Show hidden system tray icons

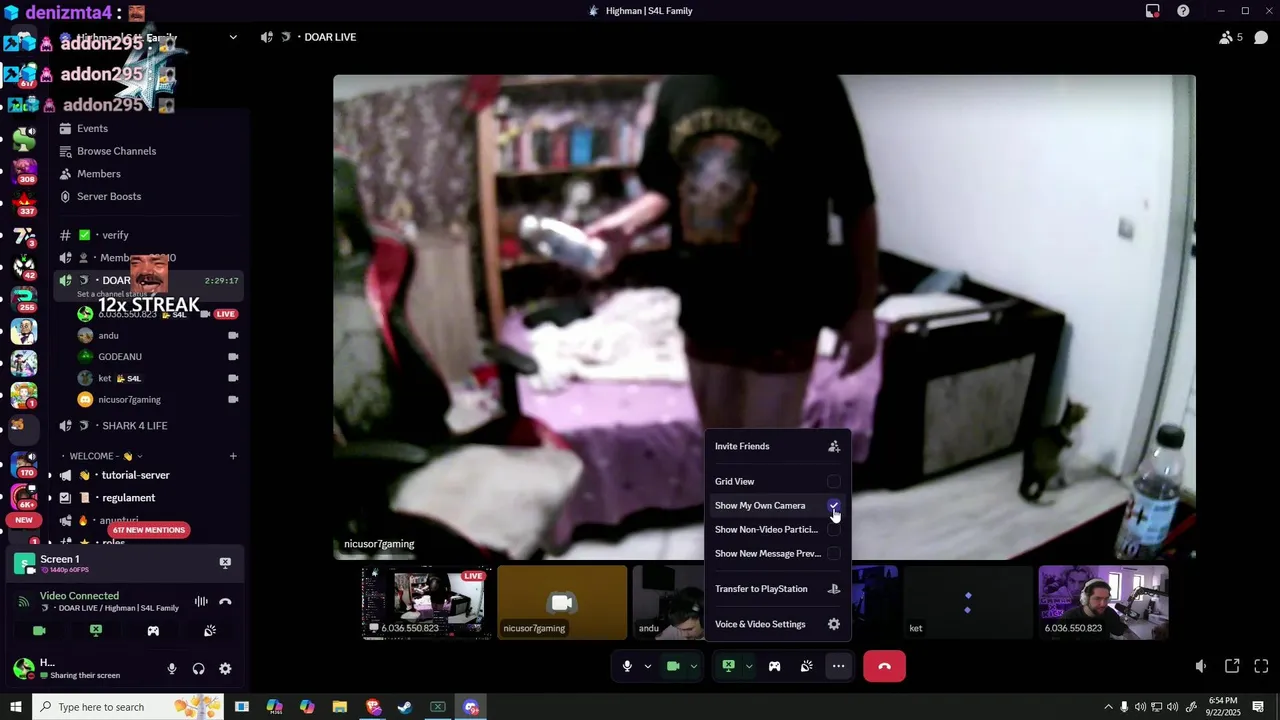tap(1108, 707)
